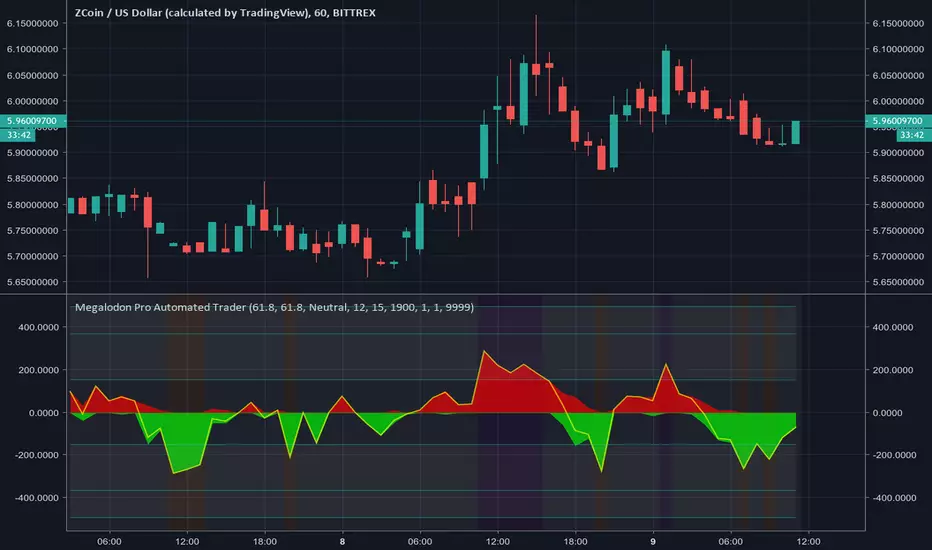Click the right price axis 6.05000000 label
932x550 pixels.
point(898,76)
